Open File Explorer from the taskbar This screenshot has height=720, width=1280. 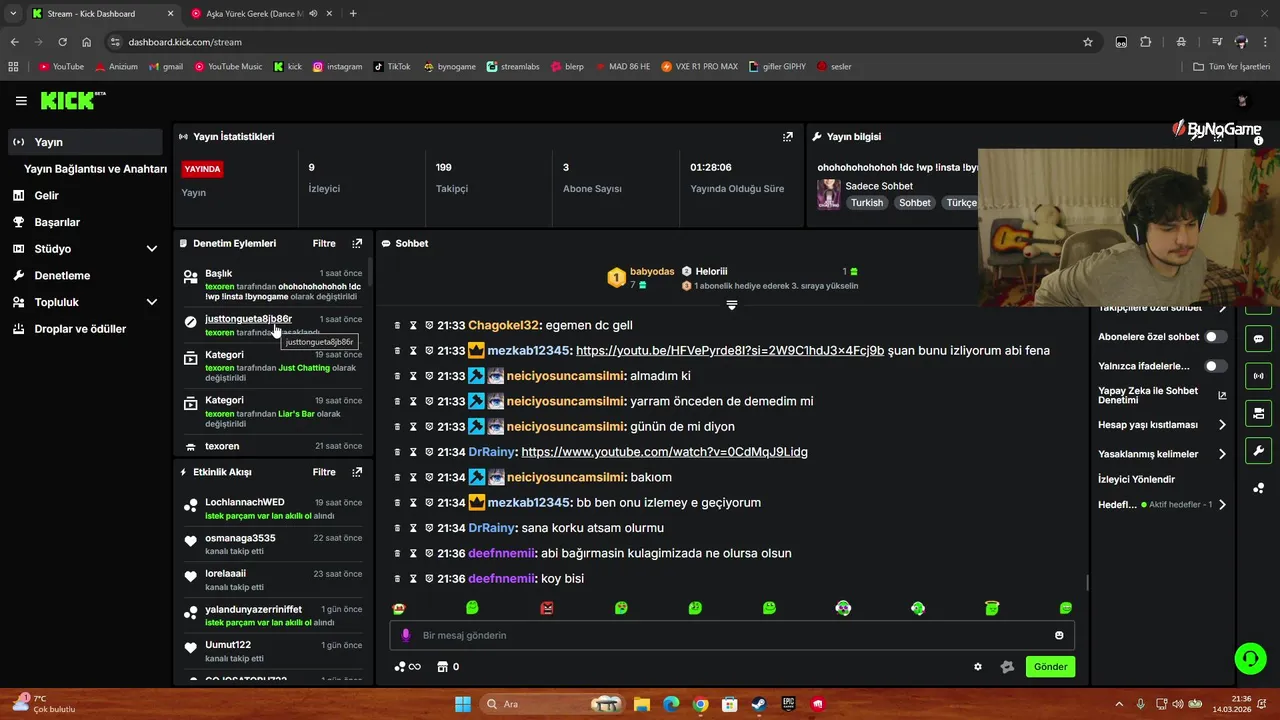[642, 704]
